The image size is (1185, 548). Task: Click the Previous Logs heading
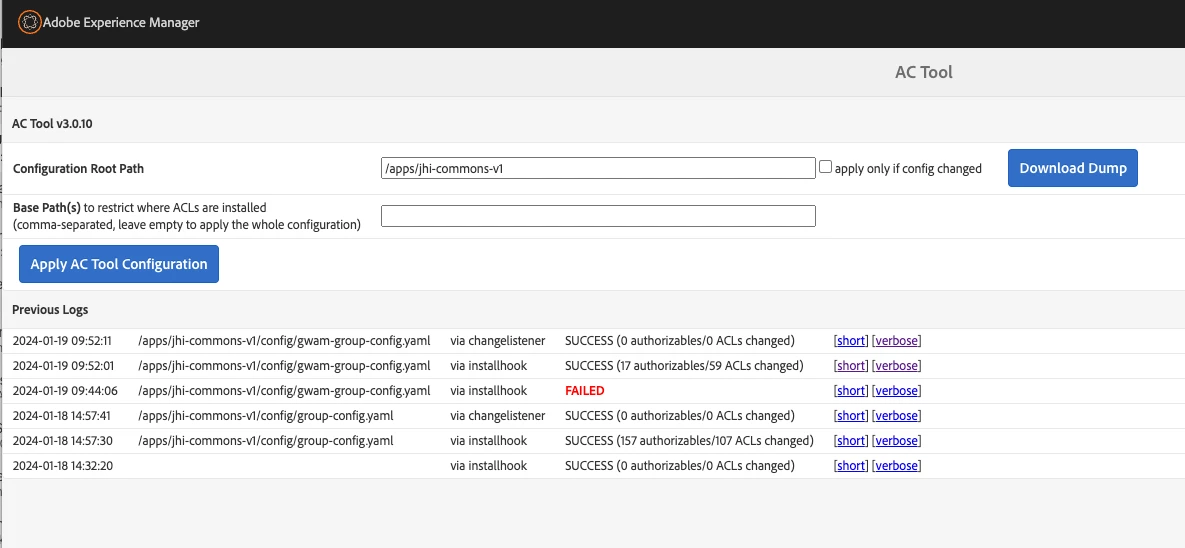(50, 310)
